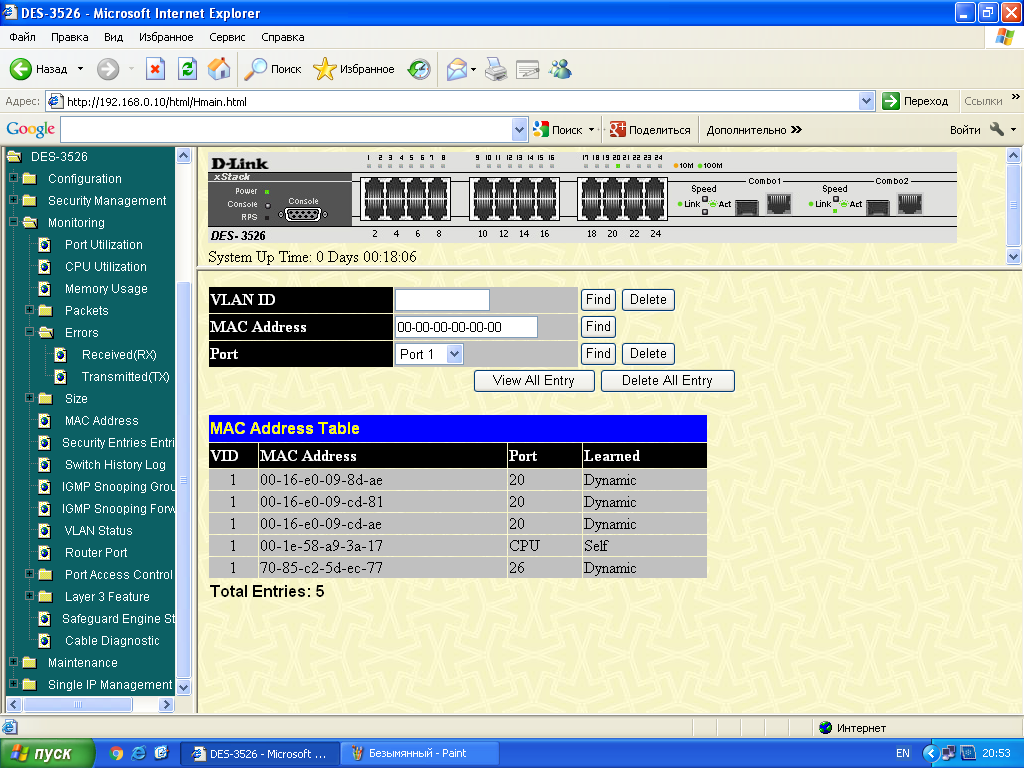
Task: Expand the Maintenance folder
Action: [x=13, y=662]
